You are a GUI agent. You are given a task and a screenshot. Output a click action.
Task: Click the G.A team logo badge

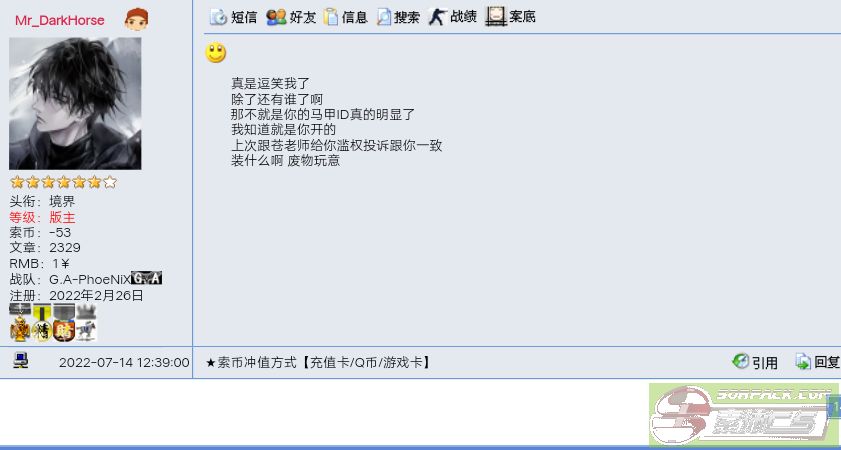pos(146,279)
